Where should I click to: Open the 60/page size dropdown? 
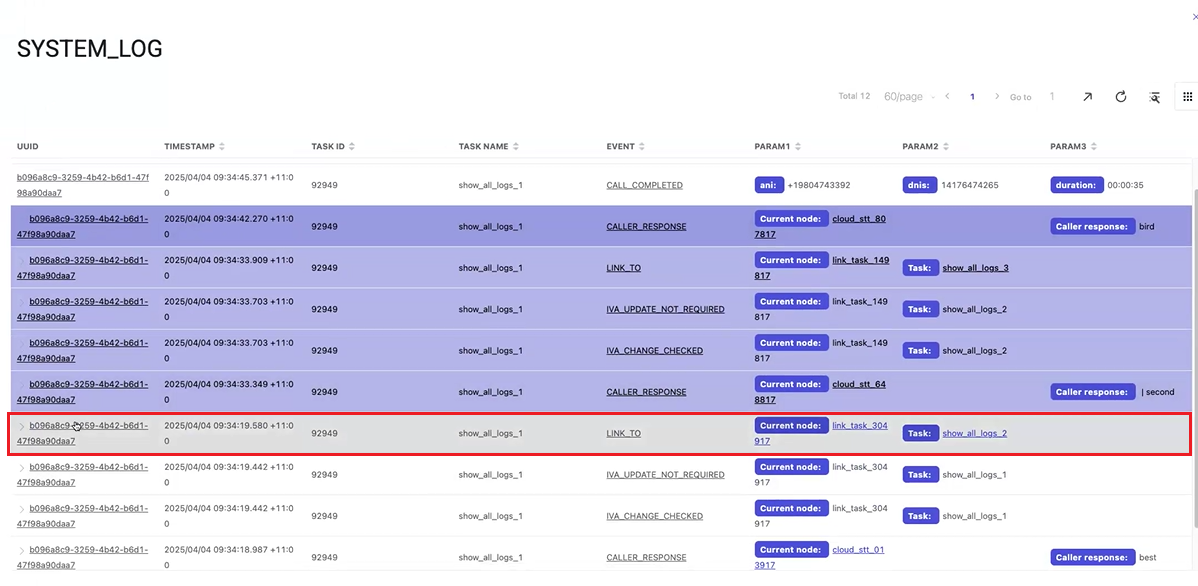(909, 97)
